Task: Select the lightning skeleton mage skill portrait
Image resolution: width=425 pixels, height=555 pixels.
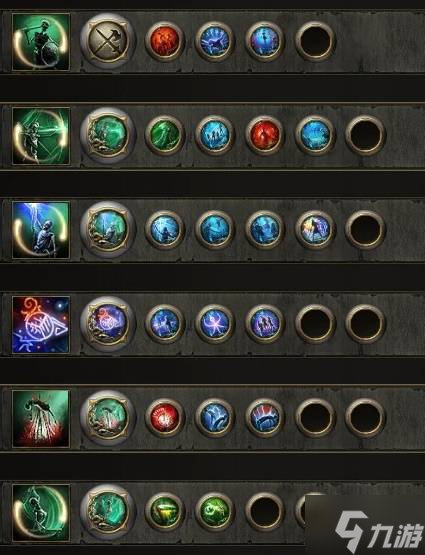Action: click(41, 230)
